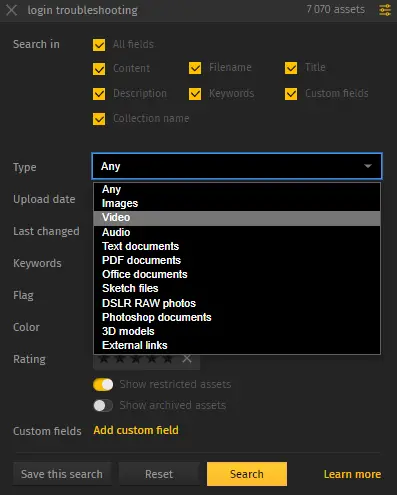The image size is (397, 495).
Task: Uncheck the Title checkbox
Action: pos(291,68)
